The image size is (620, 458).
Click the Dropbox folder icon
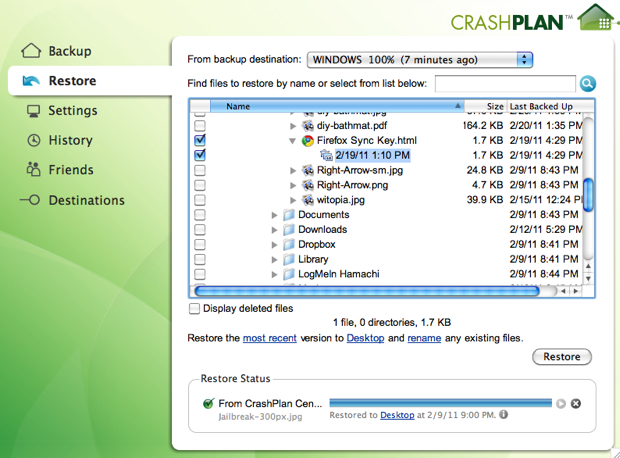(x=289, y=244)
